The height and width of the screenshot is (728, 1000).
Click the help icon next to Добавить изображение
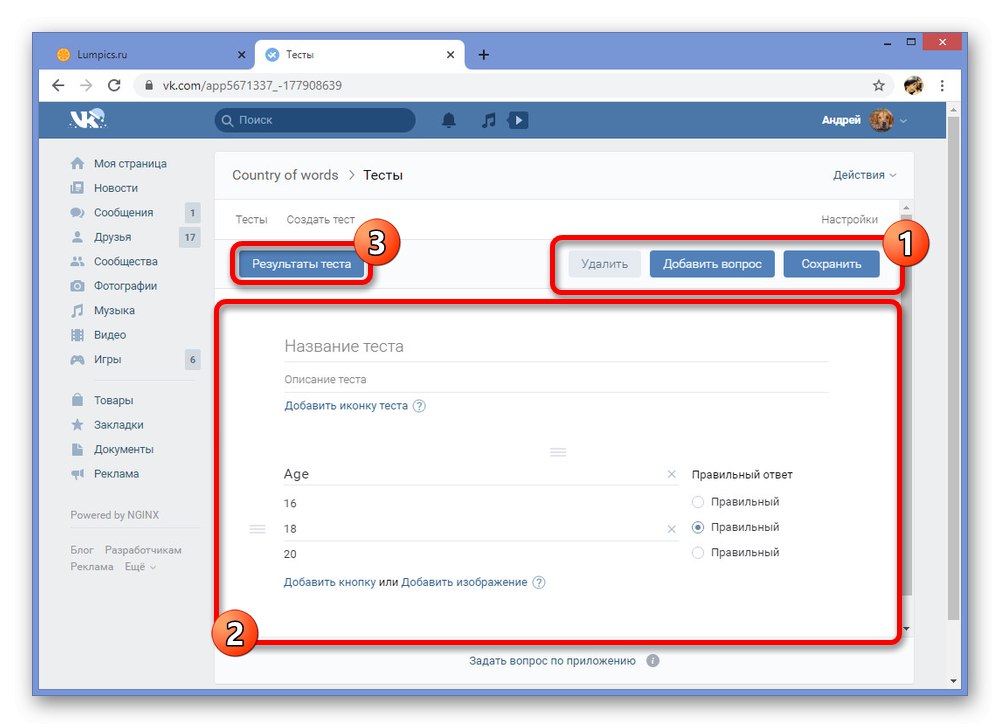(x=539, y=583)
